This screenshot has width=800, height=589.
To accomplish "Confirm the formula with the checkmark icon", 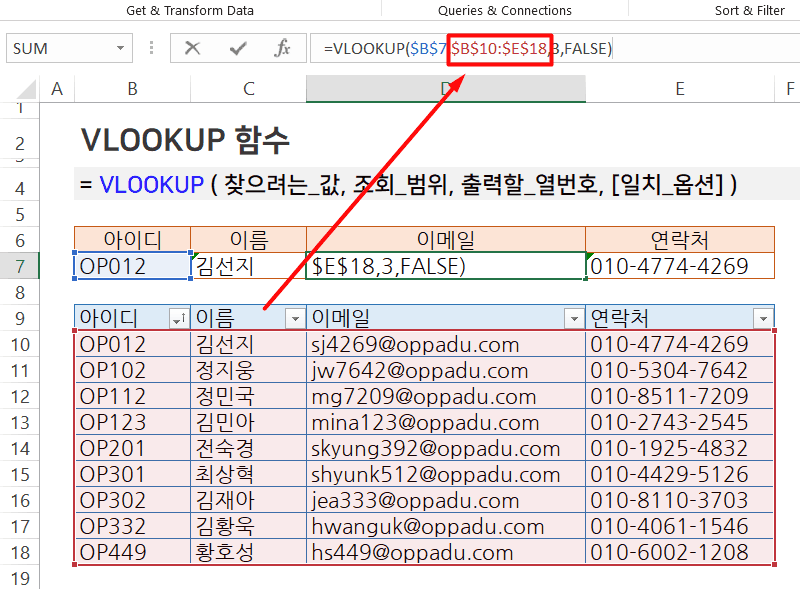I will (238, 48).
